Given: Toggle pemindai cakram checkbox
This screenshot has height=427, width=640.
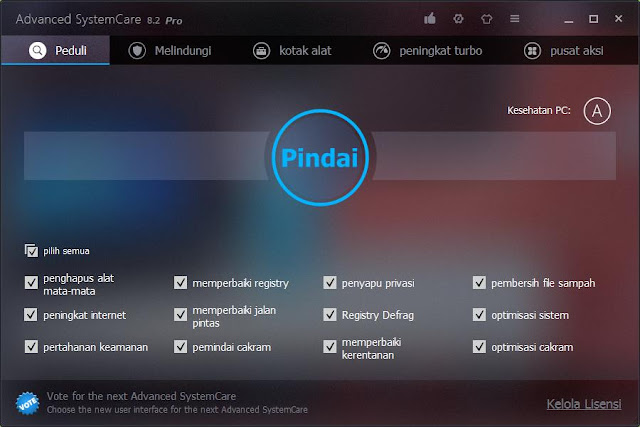Looking at the screenshot, I should point(180,346).
